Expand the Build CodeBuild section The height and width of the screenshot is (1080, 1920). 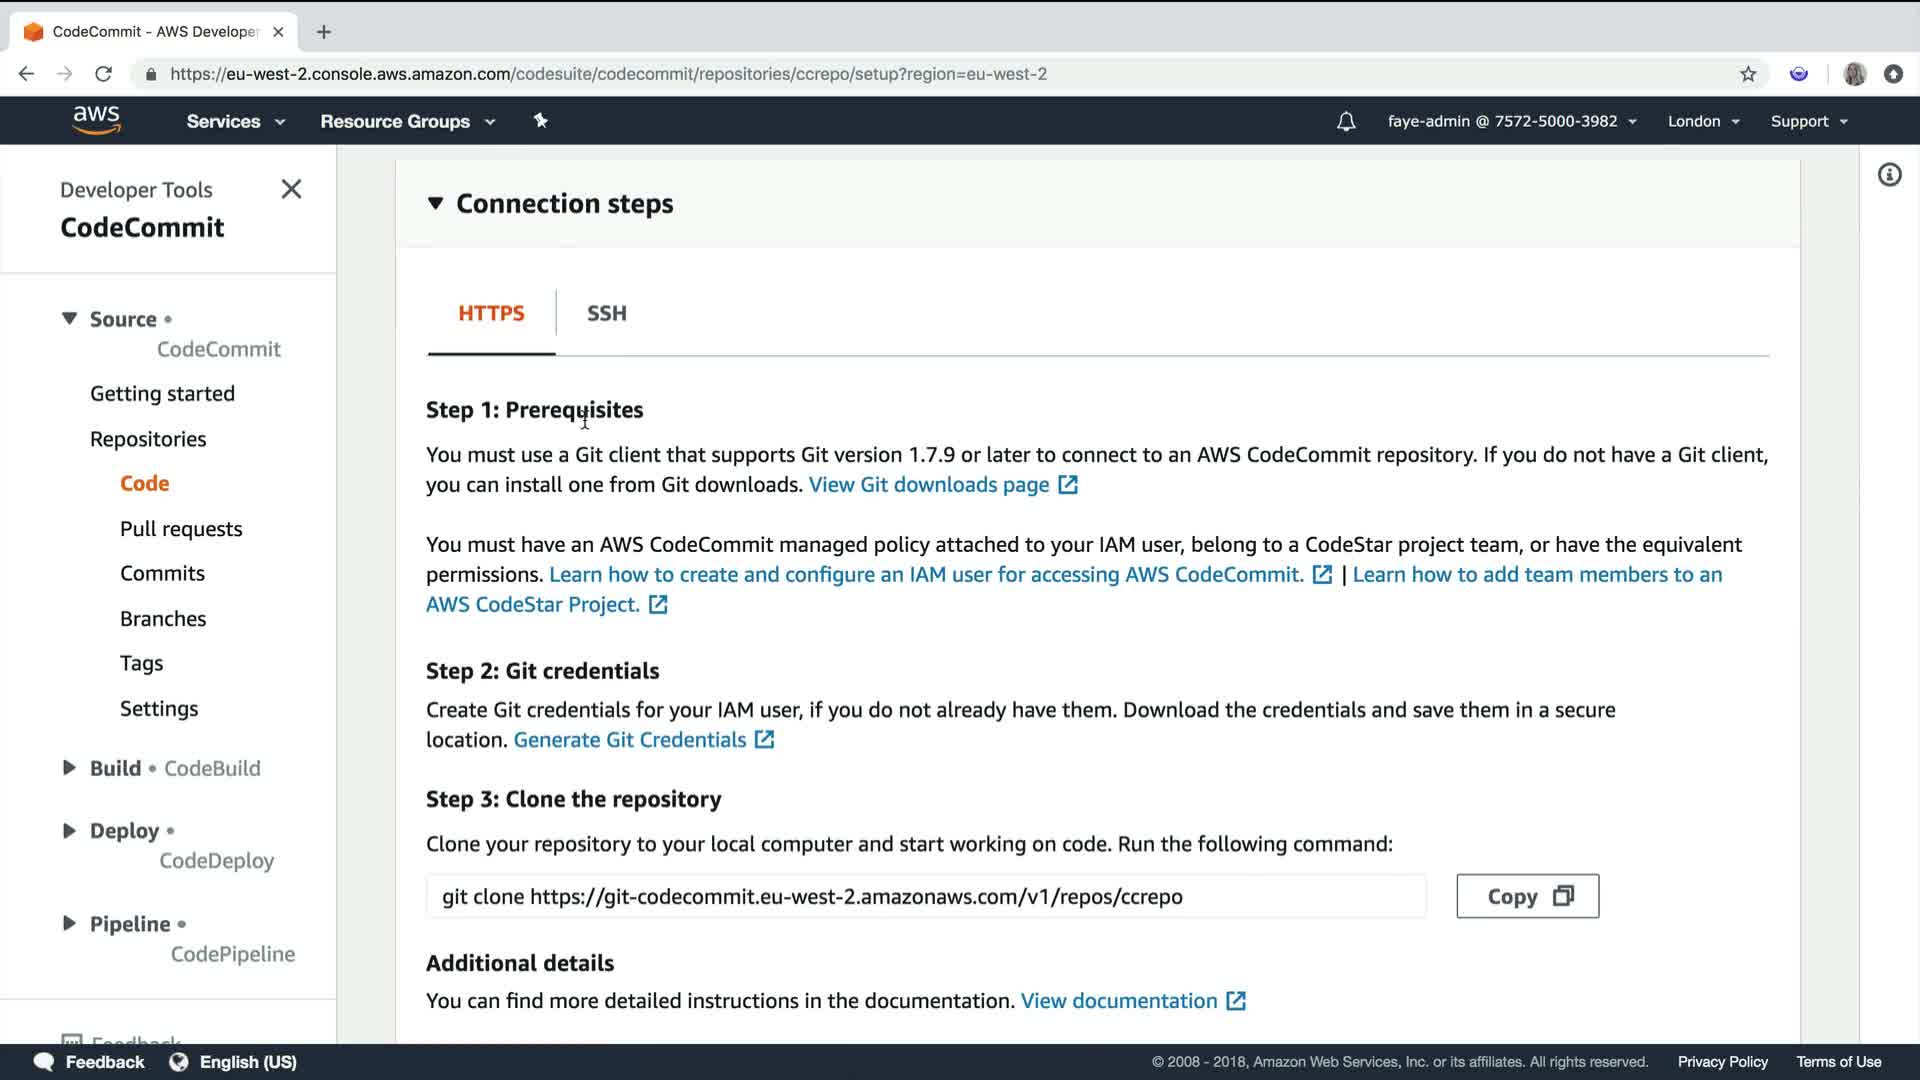click(69, 768)
